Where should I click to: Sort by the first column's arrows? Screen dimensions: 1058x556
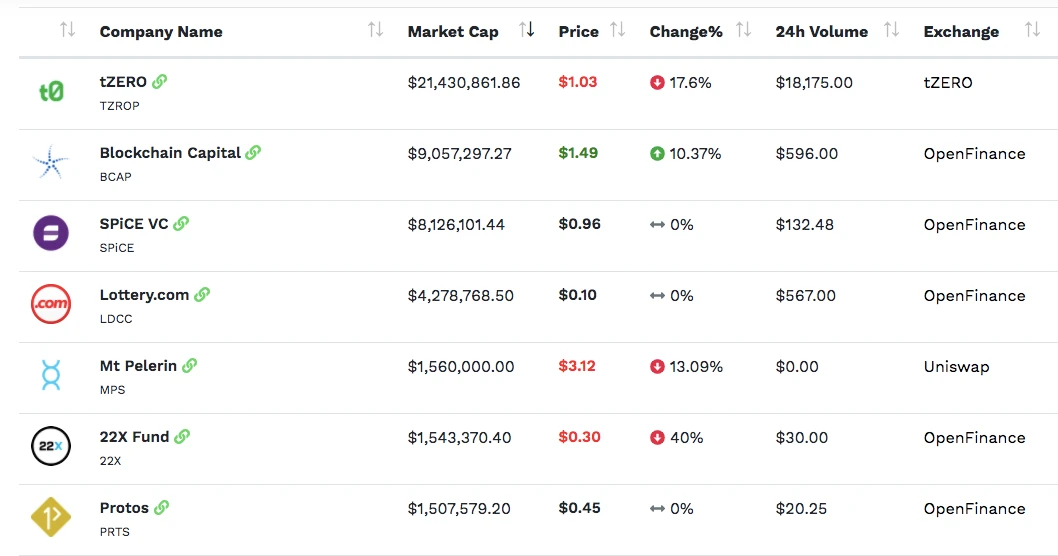(x=67, y=30)
